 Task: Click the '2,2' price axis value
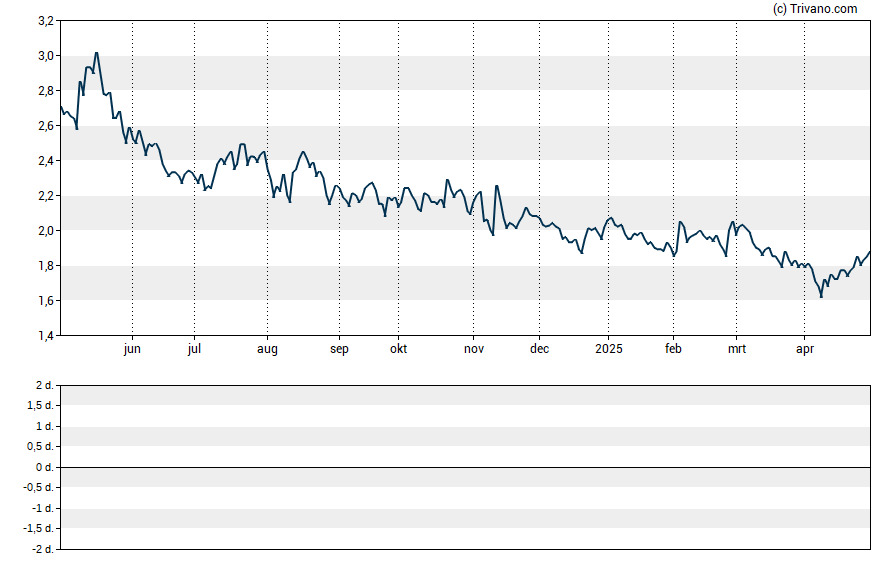46,196
